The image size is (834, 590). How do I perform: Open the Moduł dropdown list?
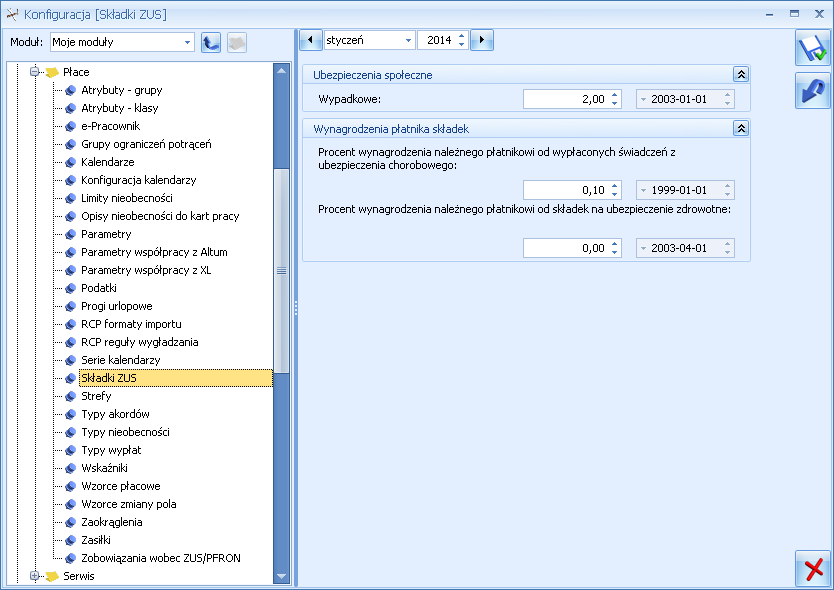tap(187, 43)
